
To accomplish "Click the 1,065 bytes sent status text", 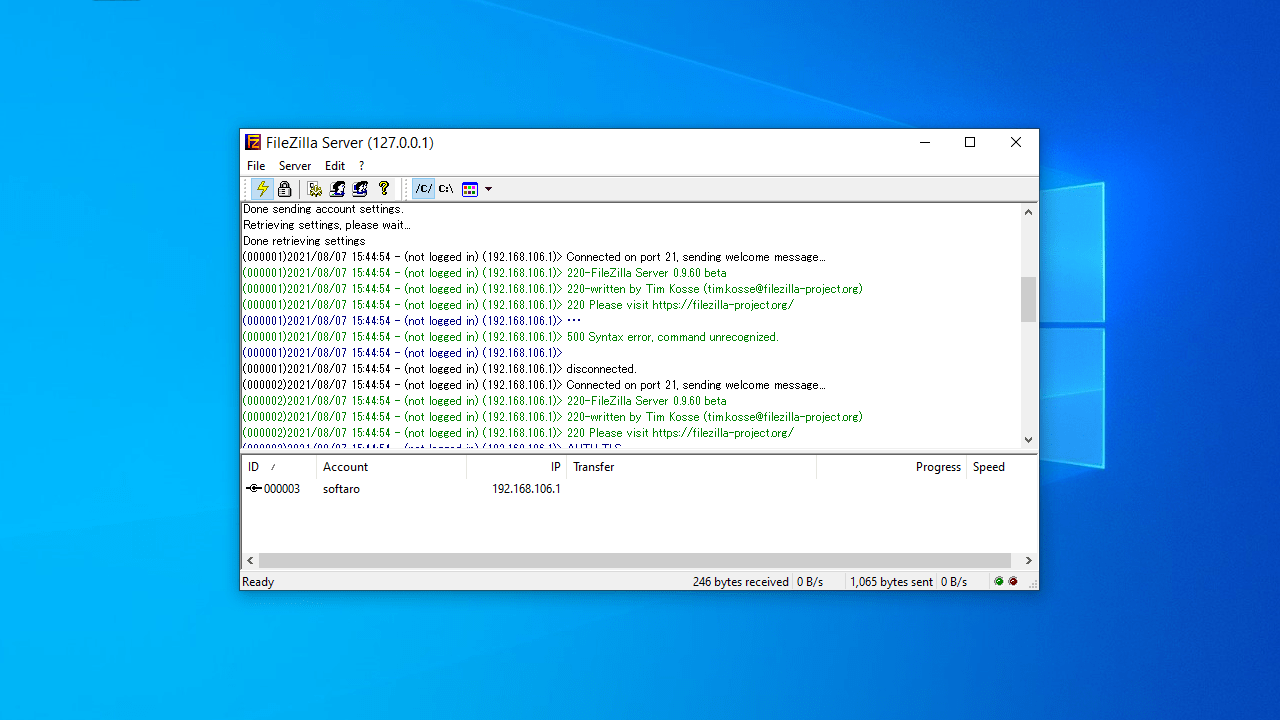I will 892,582.
